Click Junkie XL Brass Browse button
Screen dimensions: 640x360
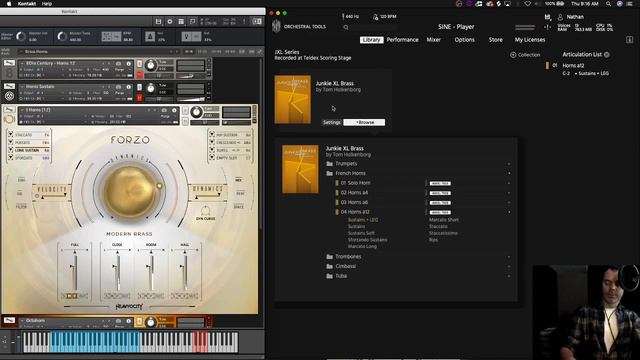click(364, 122)
